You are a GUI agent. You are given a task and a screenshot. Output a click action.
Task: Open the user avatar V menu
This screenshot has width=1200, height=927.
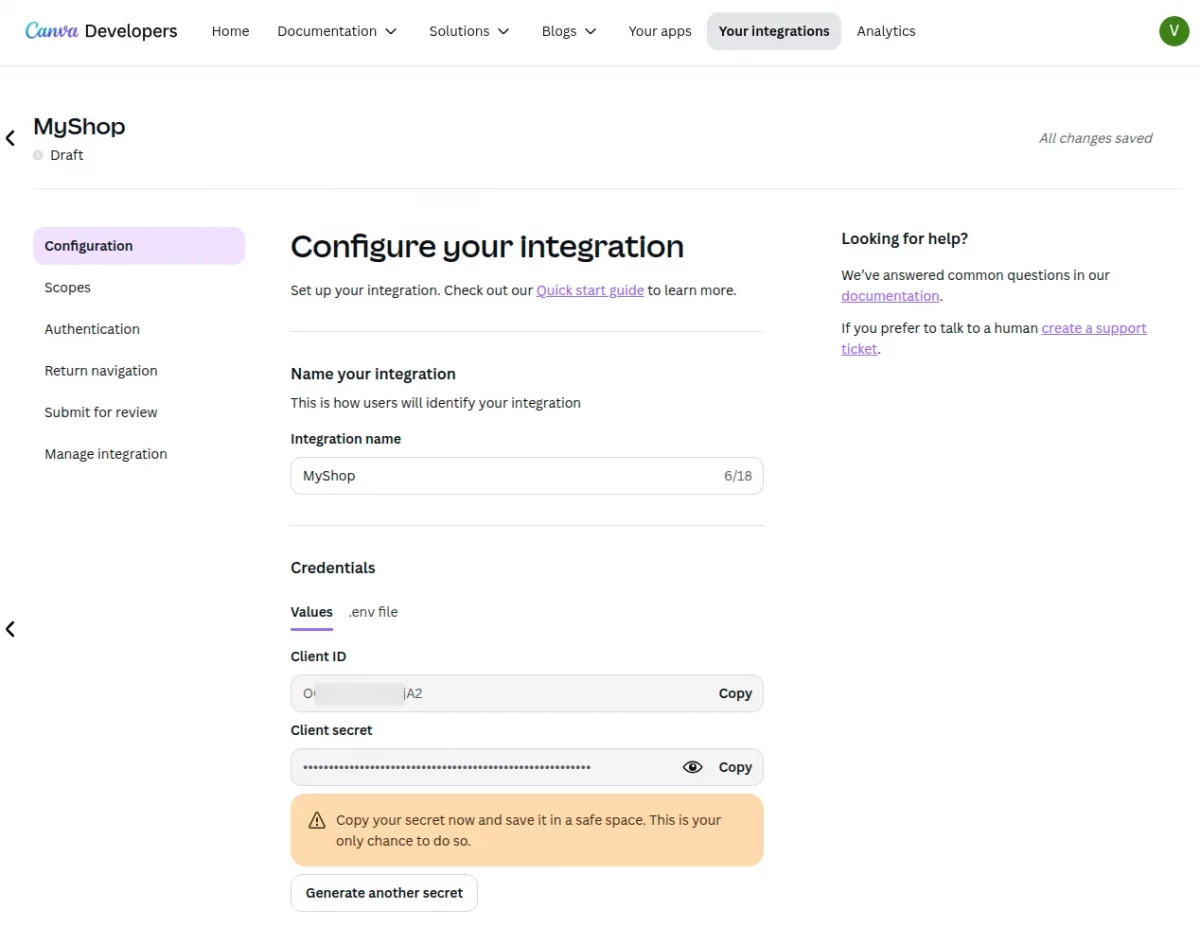coord(1174,31)
